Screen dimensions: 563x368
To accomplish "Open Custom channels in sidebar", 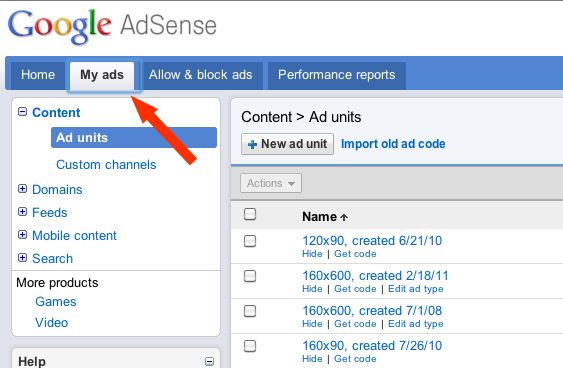I will [x=106, y=165].
